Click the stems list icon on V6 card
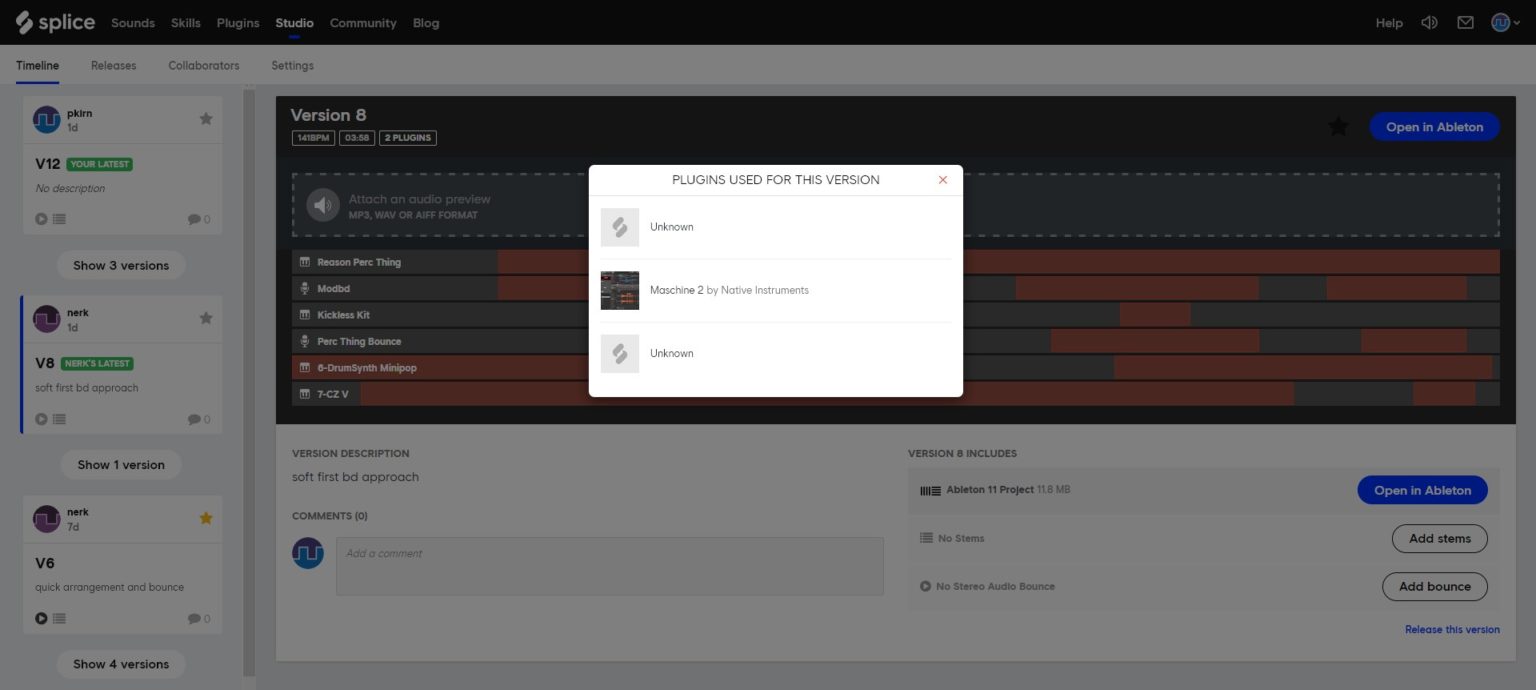 tap(60, 619)
